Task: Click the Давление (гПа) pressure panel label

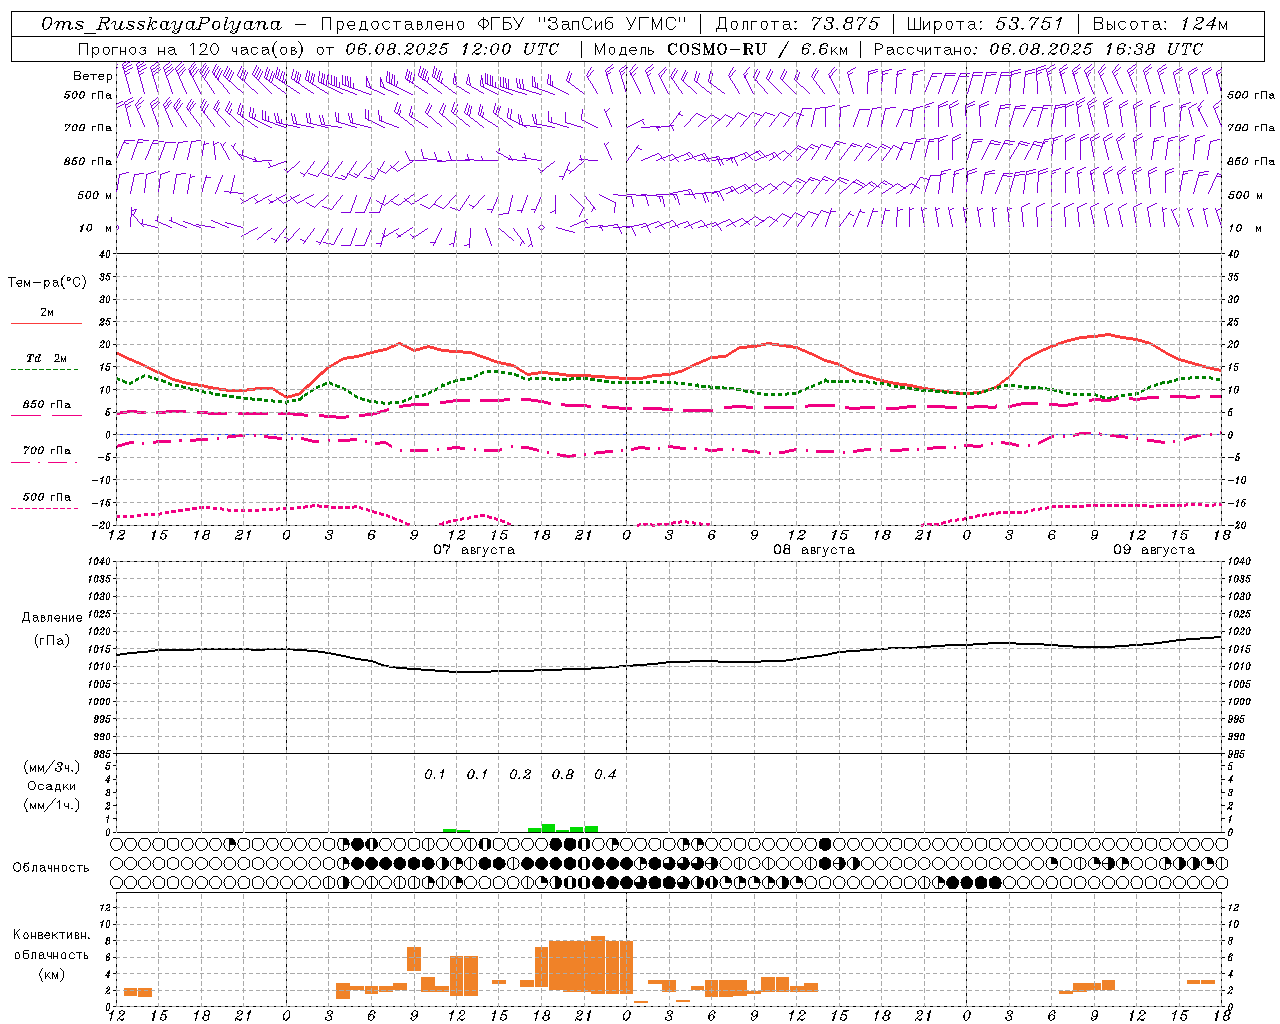Action: (52, 629)
